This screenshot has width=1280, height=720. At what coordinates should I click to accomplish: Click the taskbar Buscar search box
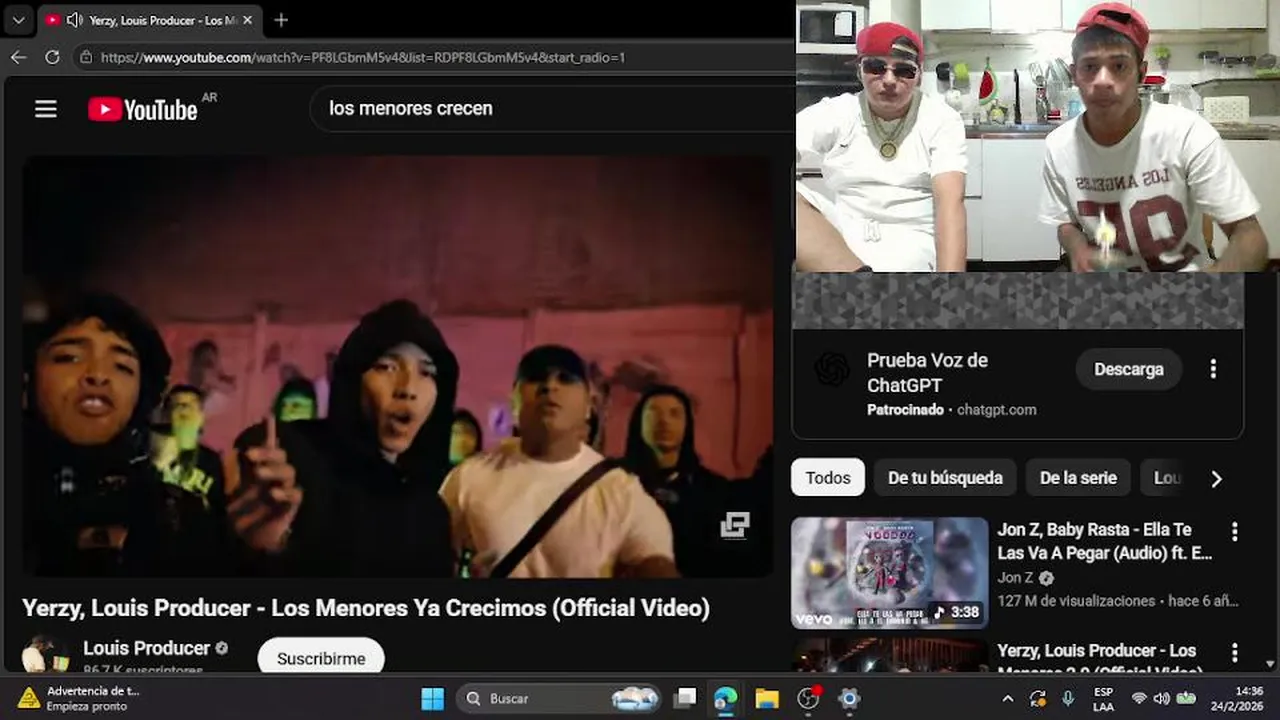click(559, 698)
